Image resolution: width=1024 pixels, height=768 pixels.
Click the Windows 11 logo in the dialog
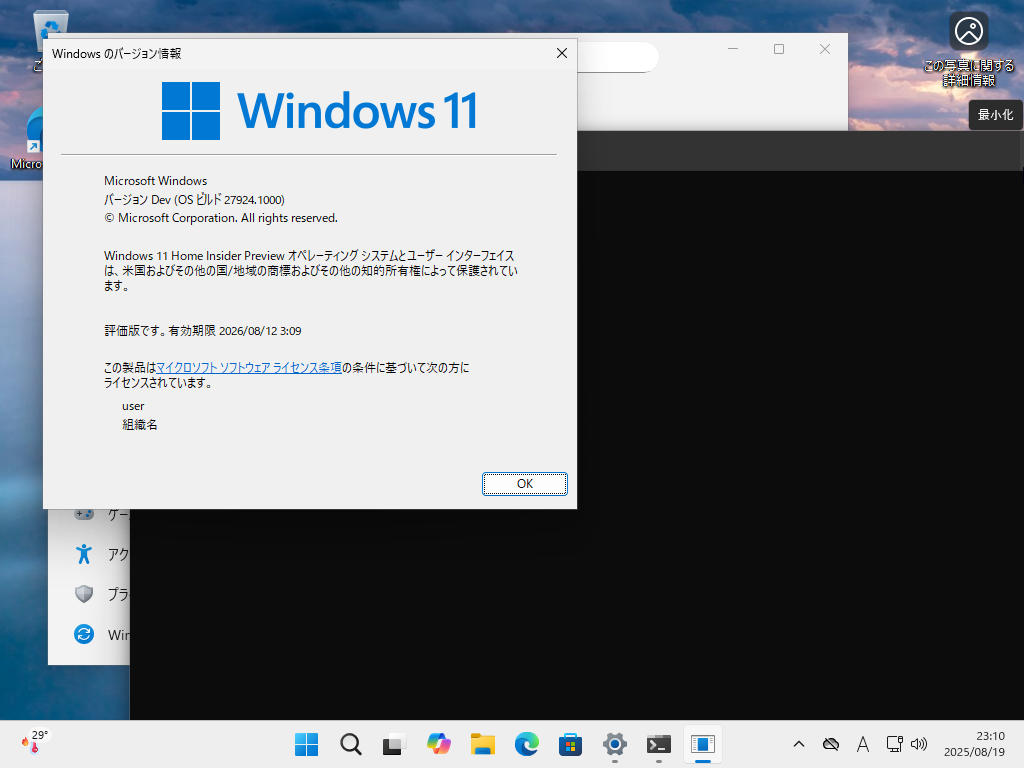click(x=319, y=111)
